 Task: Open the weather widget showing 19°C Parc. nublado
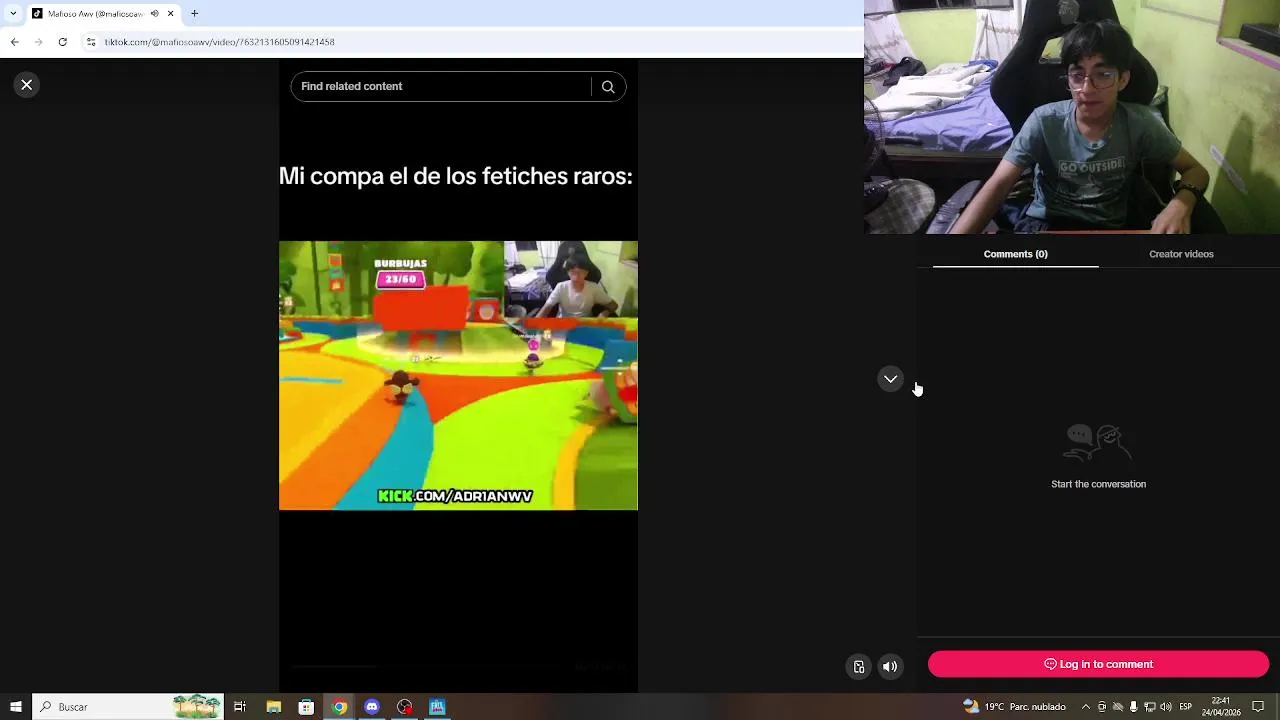[1014, 707]
